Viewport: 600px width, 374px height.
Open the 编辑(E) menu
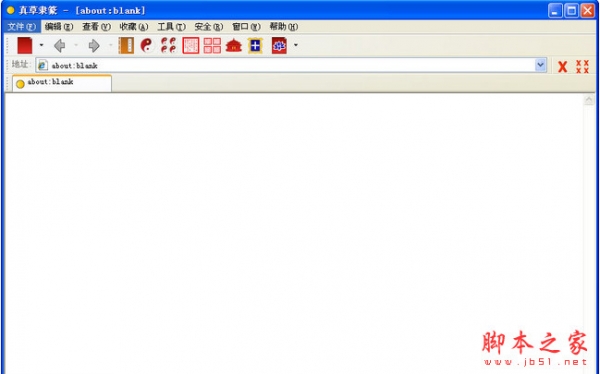[x=59, y=27]
